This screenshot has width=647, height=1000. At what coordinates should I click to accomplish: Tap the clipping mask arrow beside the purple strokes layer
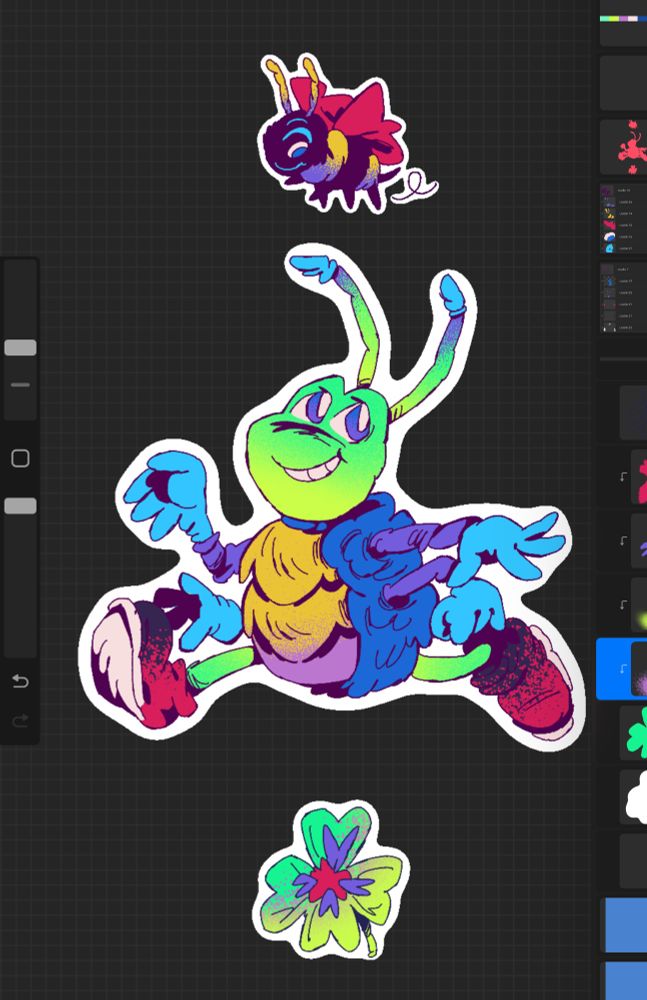[x=623, y=541]
